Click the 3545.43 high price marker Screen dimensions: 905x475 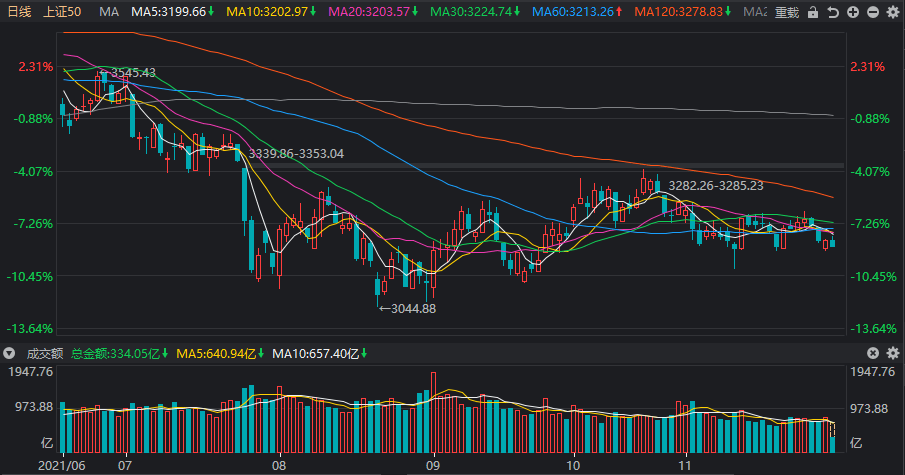[128, 73]
